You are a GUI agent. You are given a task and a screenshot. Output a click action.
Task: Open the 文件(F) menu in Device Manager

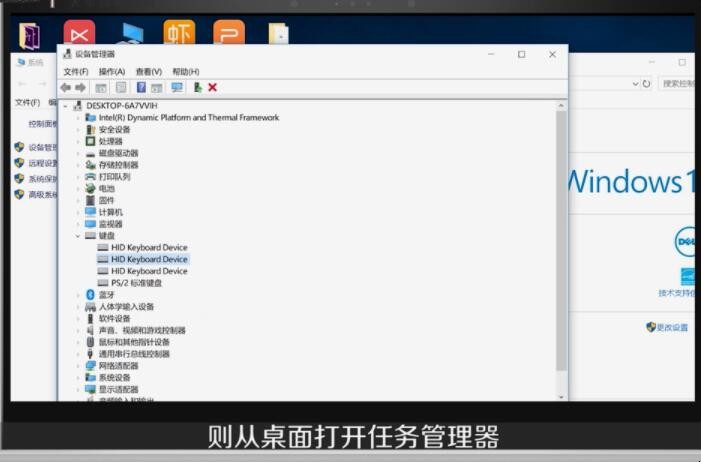click(76, 72)
